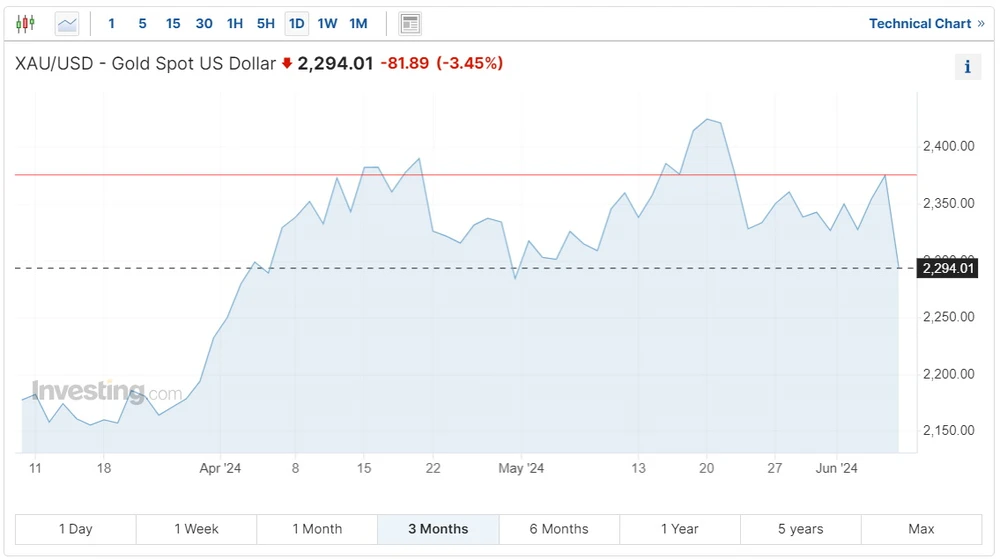Open the Technical Chart link
Image resolution: width=1000 pixels, height=559 pixels.
tap(926, 23)
